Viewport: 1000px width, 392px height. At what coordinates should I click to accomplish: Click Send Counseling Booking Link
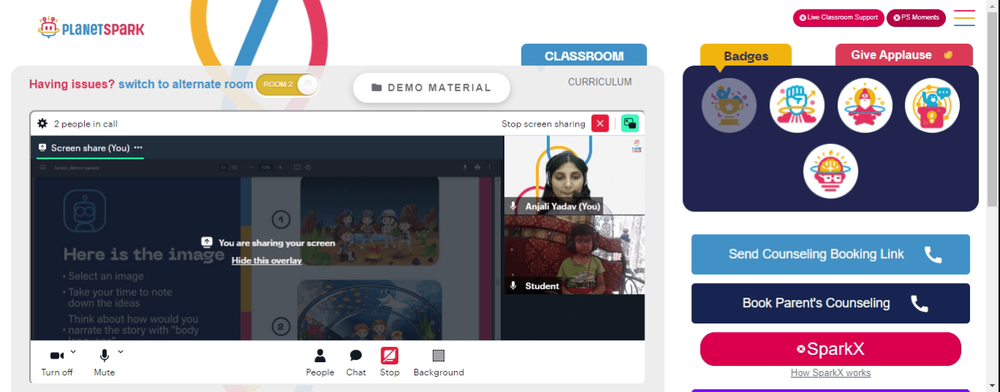coord(830,254)
